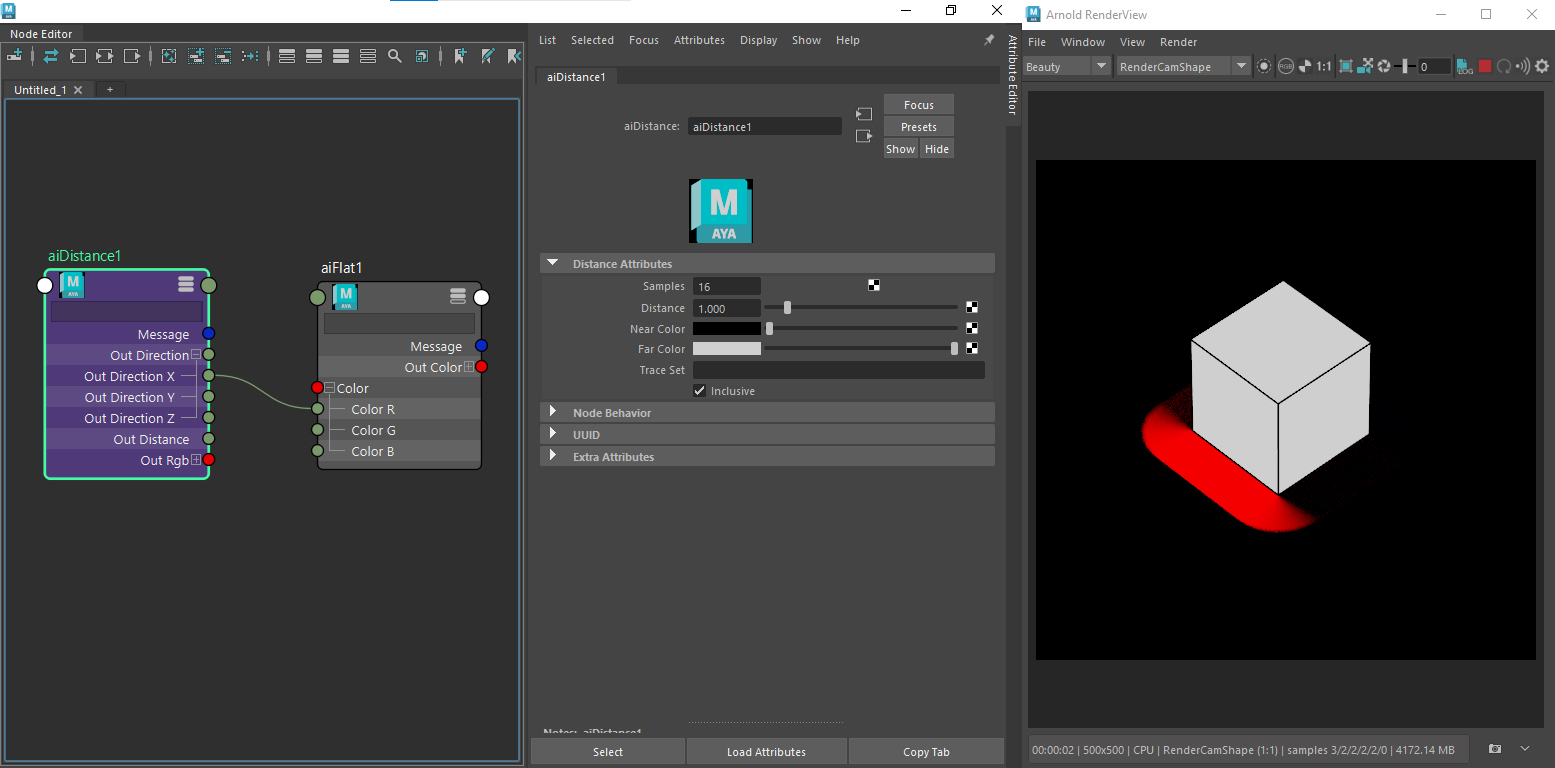Viewport: 1555px width, 768px height.
Task: Click the go to input connection icon
Action: (x=864, y=114)
